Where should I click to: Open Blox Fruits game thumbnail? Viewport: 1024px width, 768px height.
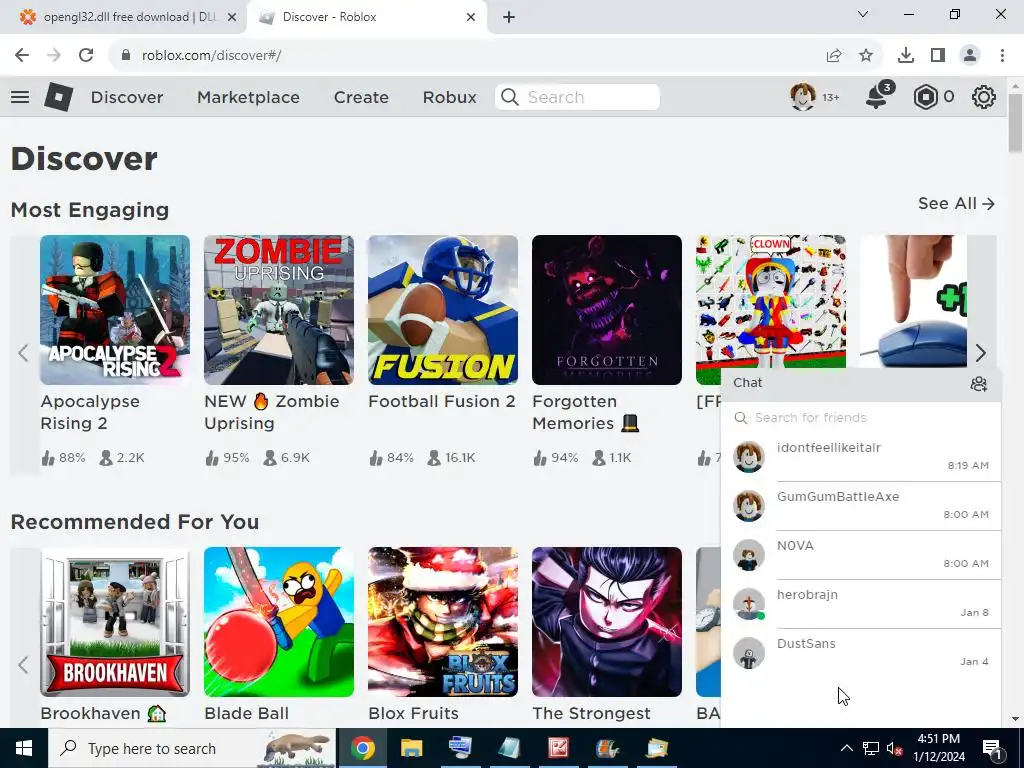pos(443,622)
